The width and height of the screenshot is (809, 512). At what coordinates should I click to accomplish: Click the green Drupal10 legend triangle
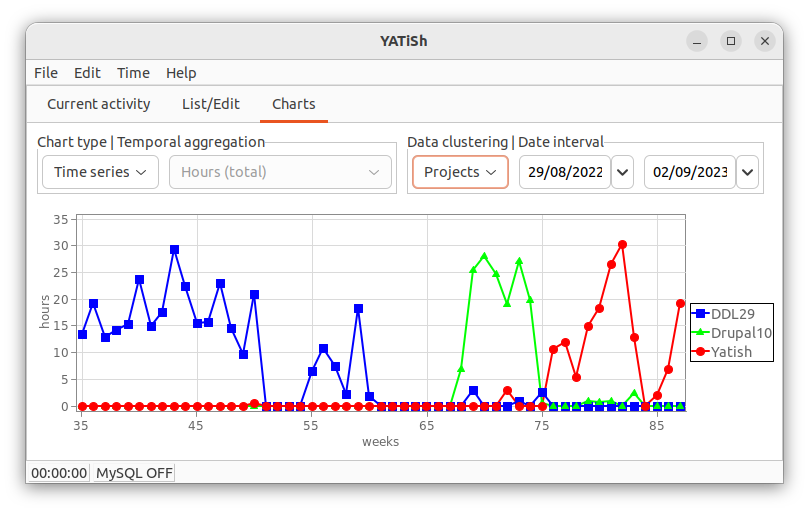pyautogui.click(x=700, y=332)
